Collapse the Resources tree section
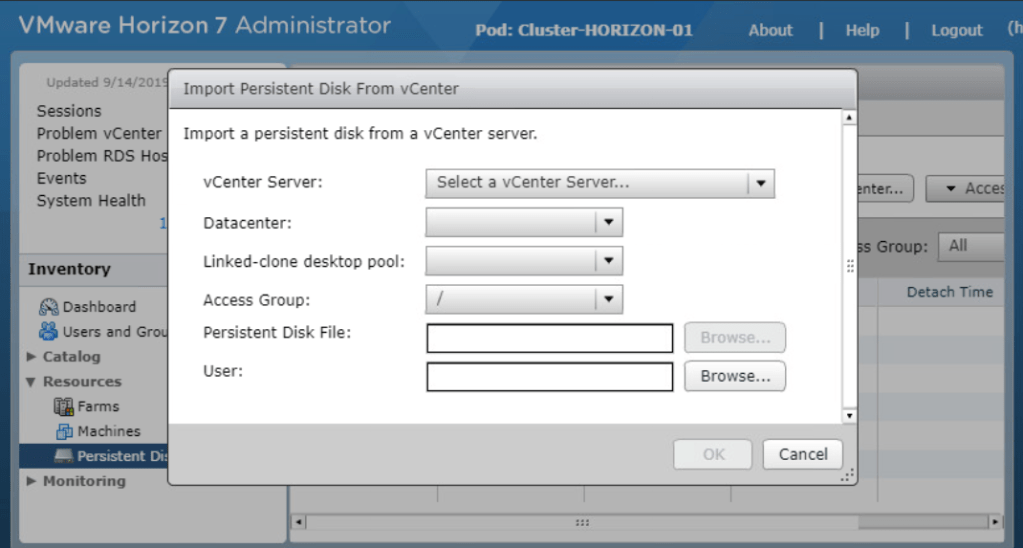The width and height of the screenshot is (1023, 548). tap(32, 382)
